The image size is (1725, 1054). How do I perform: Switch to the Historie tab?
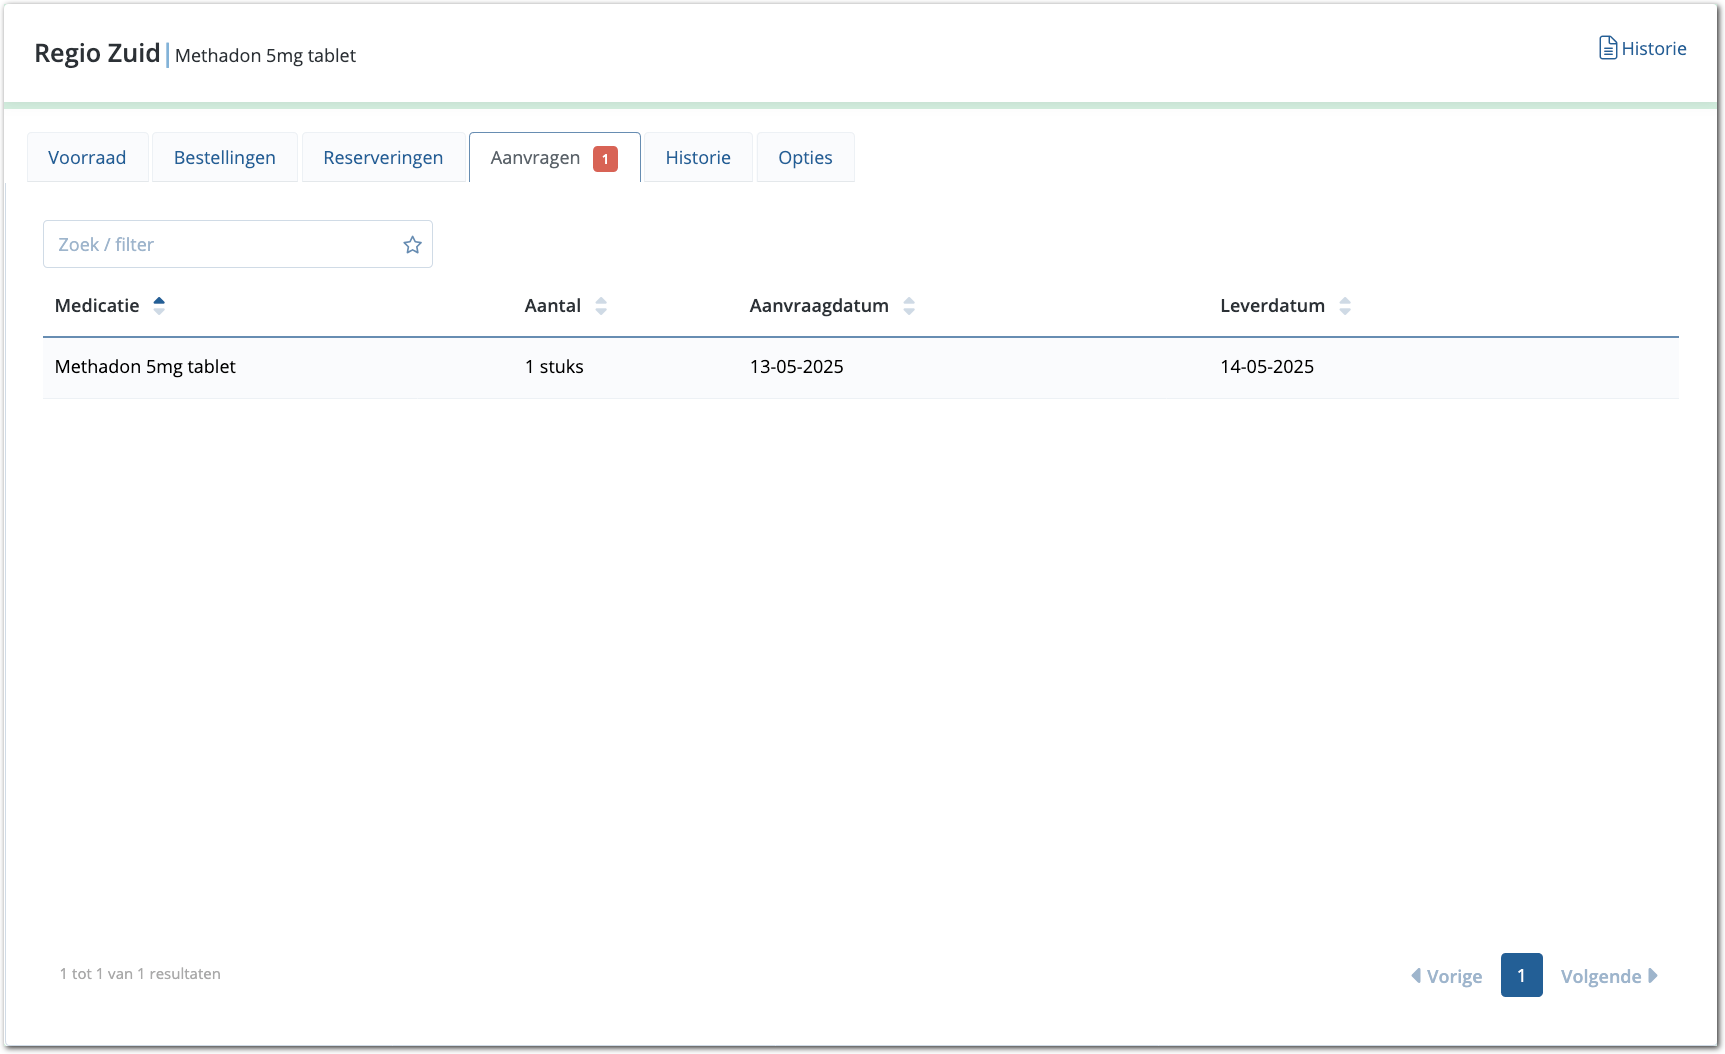[x=698, y=158]
